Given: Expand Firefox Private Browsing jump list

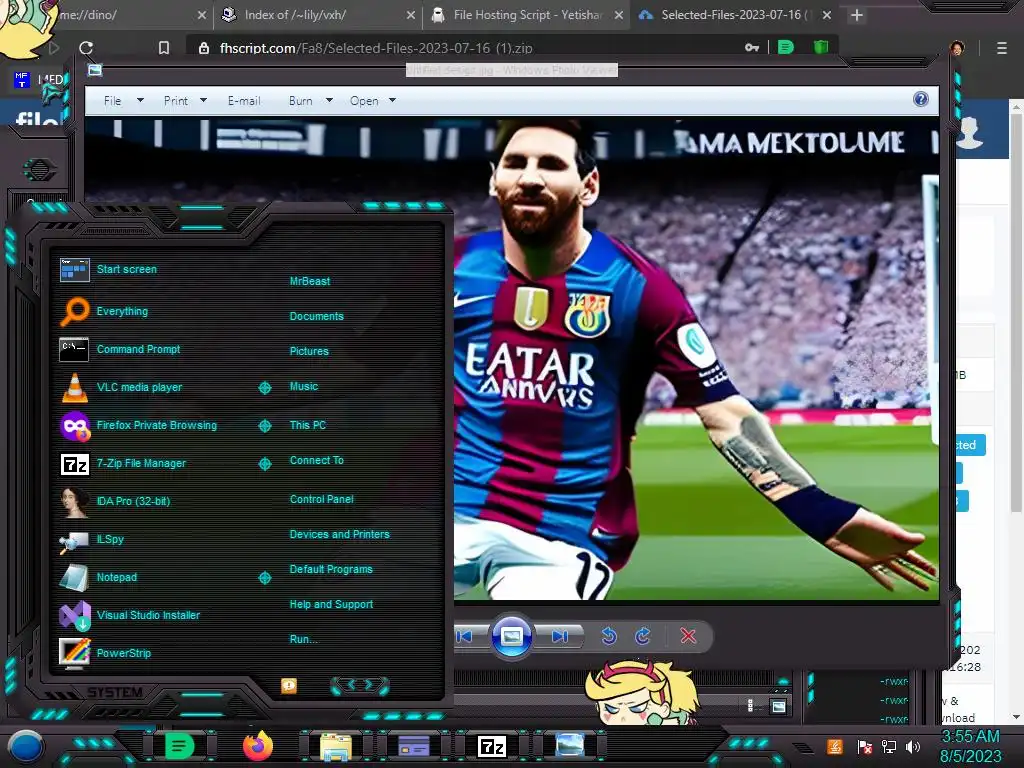Looking at the screenshot, I should pyautogui.click(x=264, y=426).
